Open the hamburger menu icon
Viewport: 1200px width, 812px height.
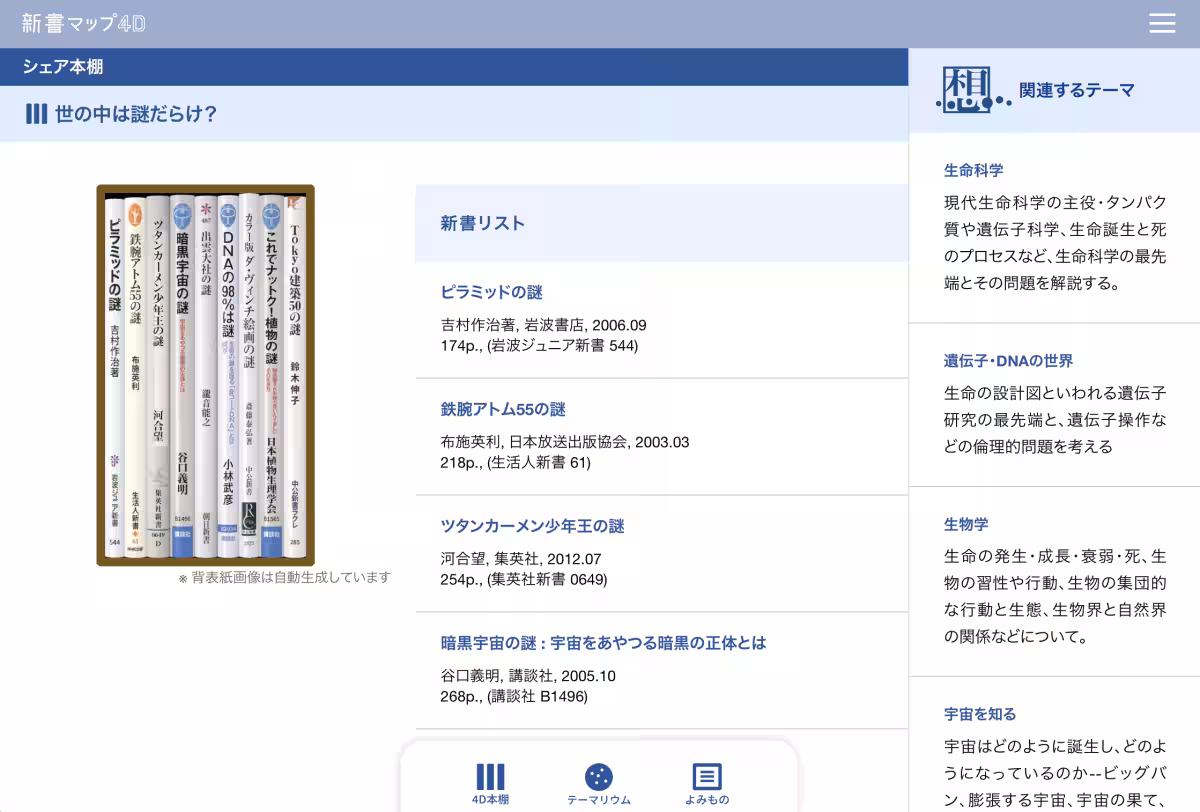click(x=1162, y=24)
